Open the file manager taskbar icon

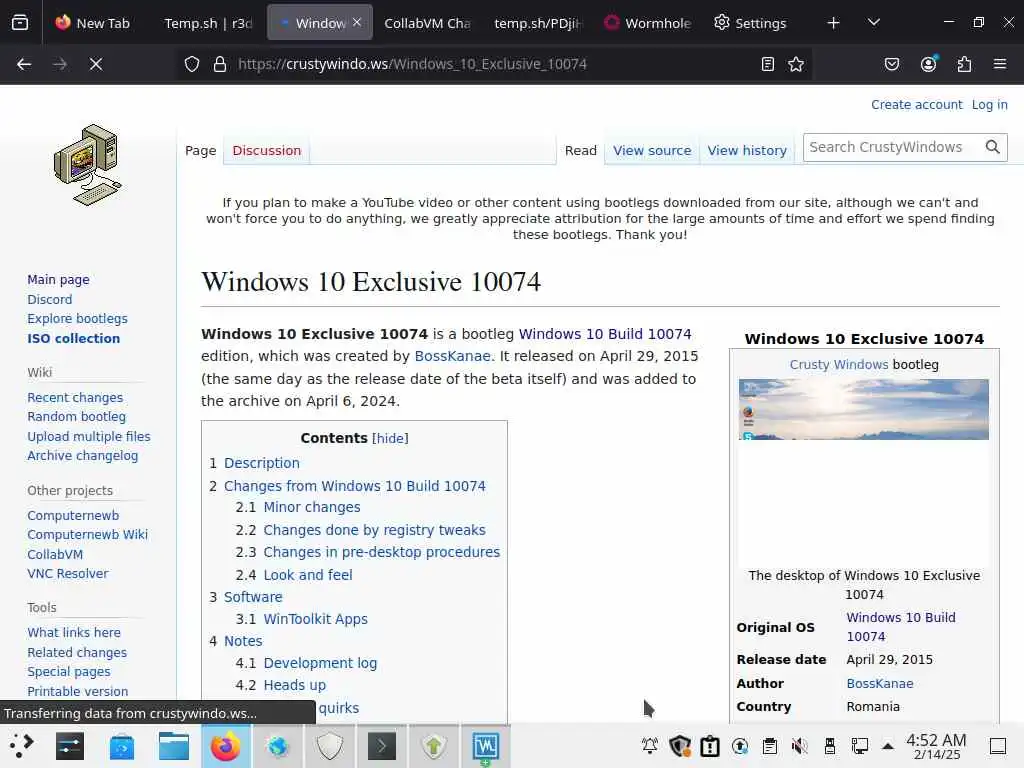(x=174, y=746)
